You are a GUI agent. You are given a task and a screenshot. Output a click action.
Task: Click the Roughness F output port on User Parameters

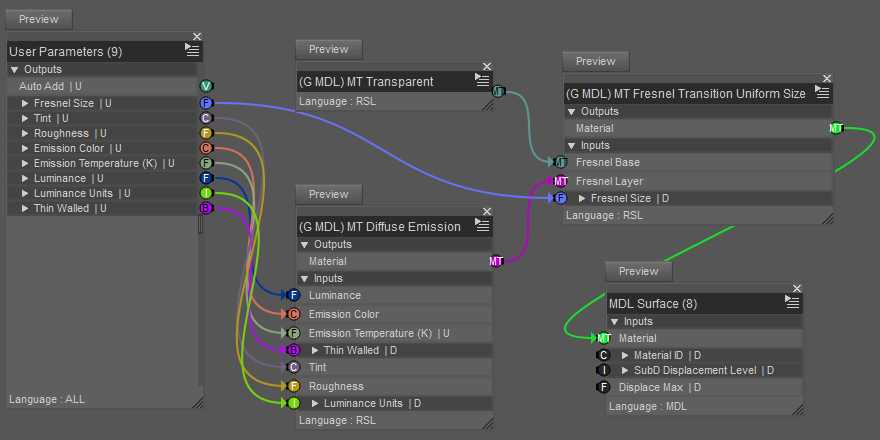207,134
